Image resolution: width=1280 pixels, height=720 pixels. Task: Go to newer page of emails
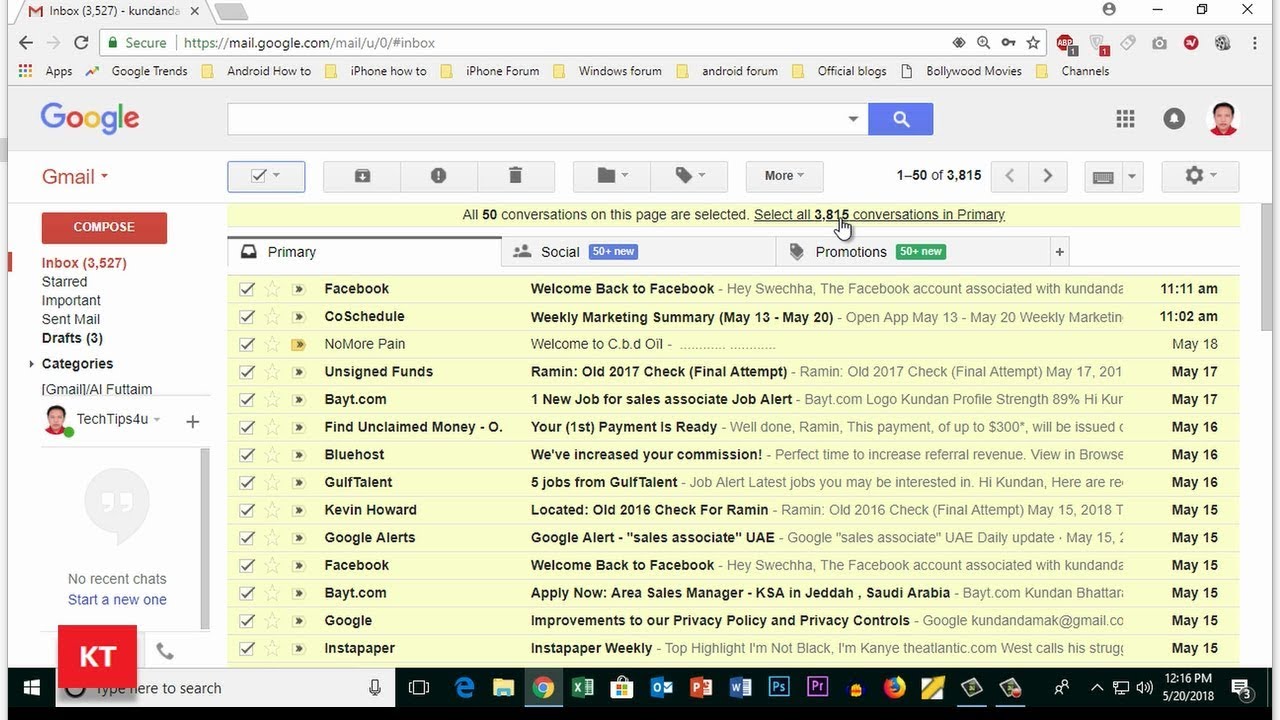[1010, 176]
